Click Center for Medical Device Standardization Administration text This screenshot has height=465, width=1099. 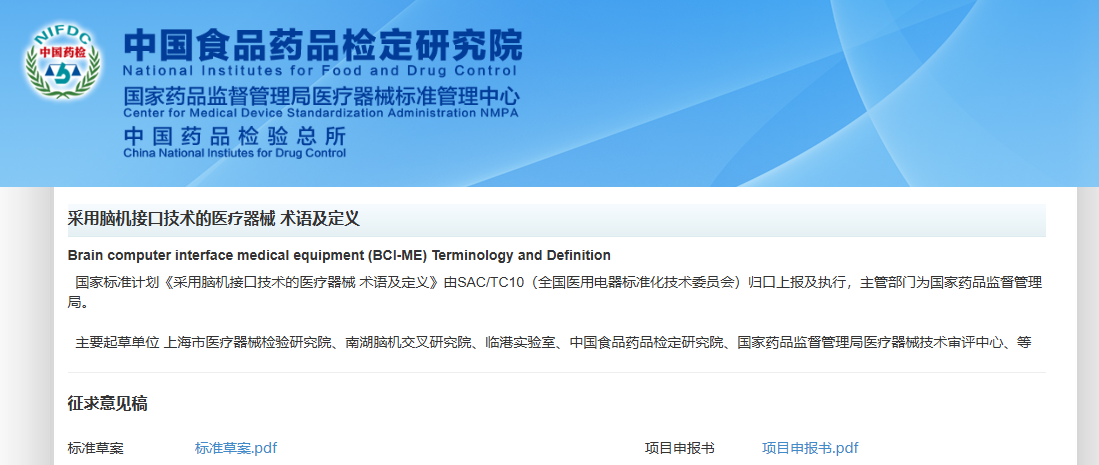click(x=321, y=114)
